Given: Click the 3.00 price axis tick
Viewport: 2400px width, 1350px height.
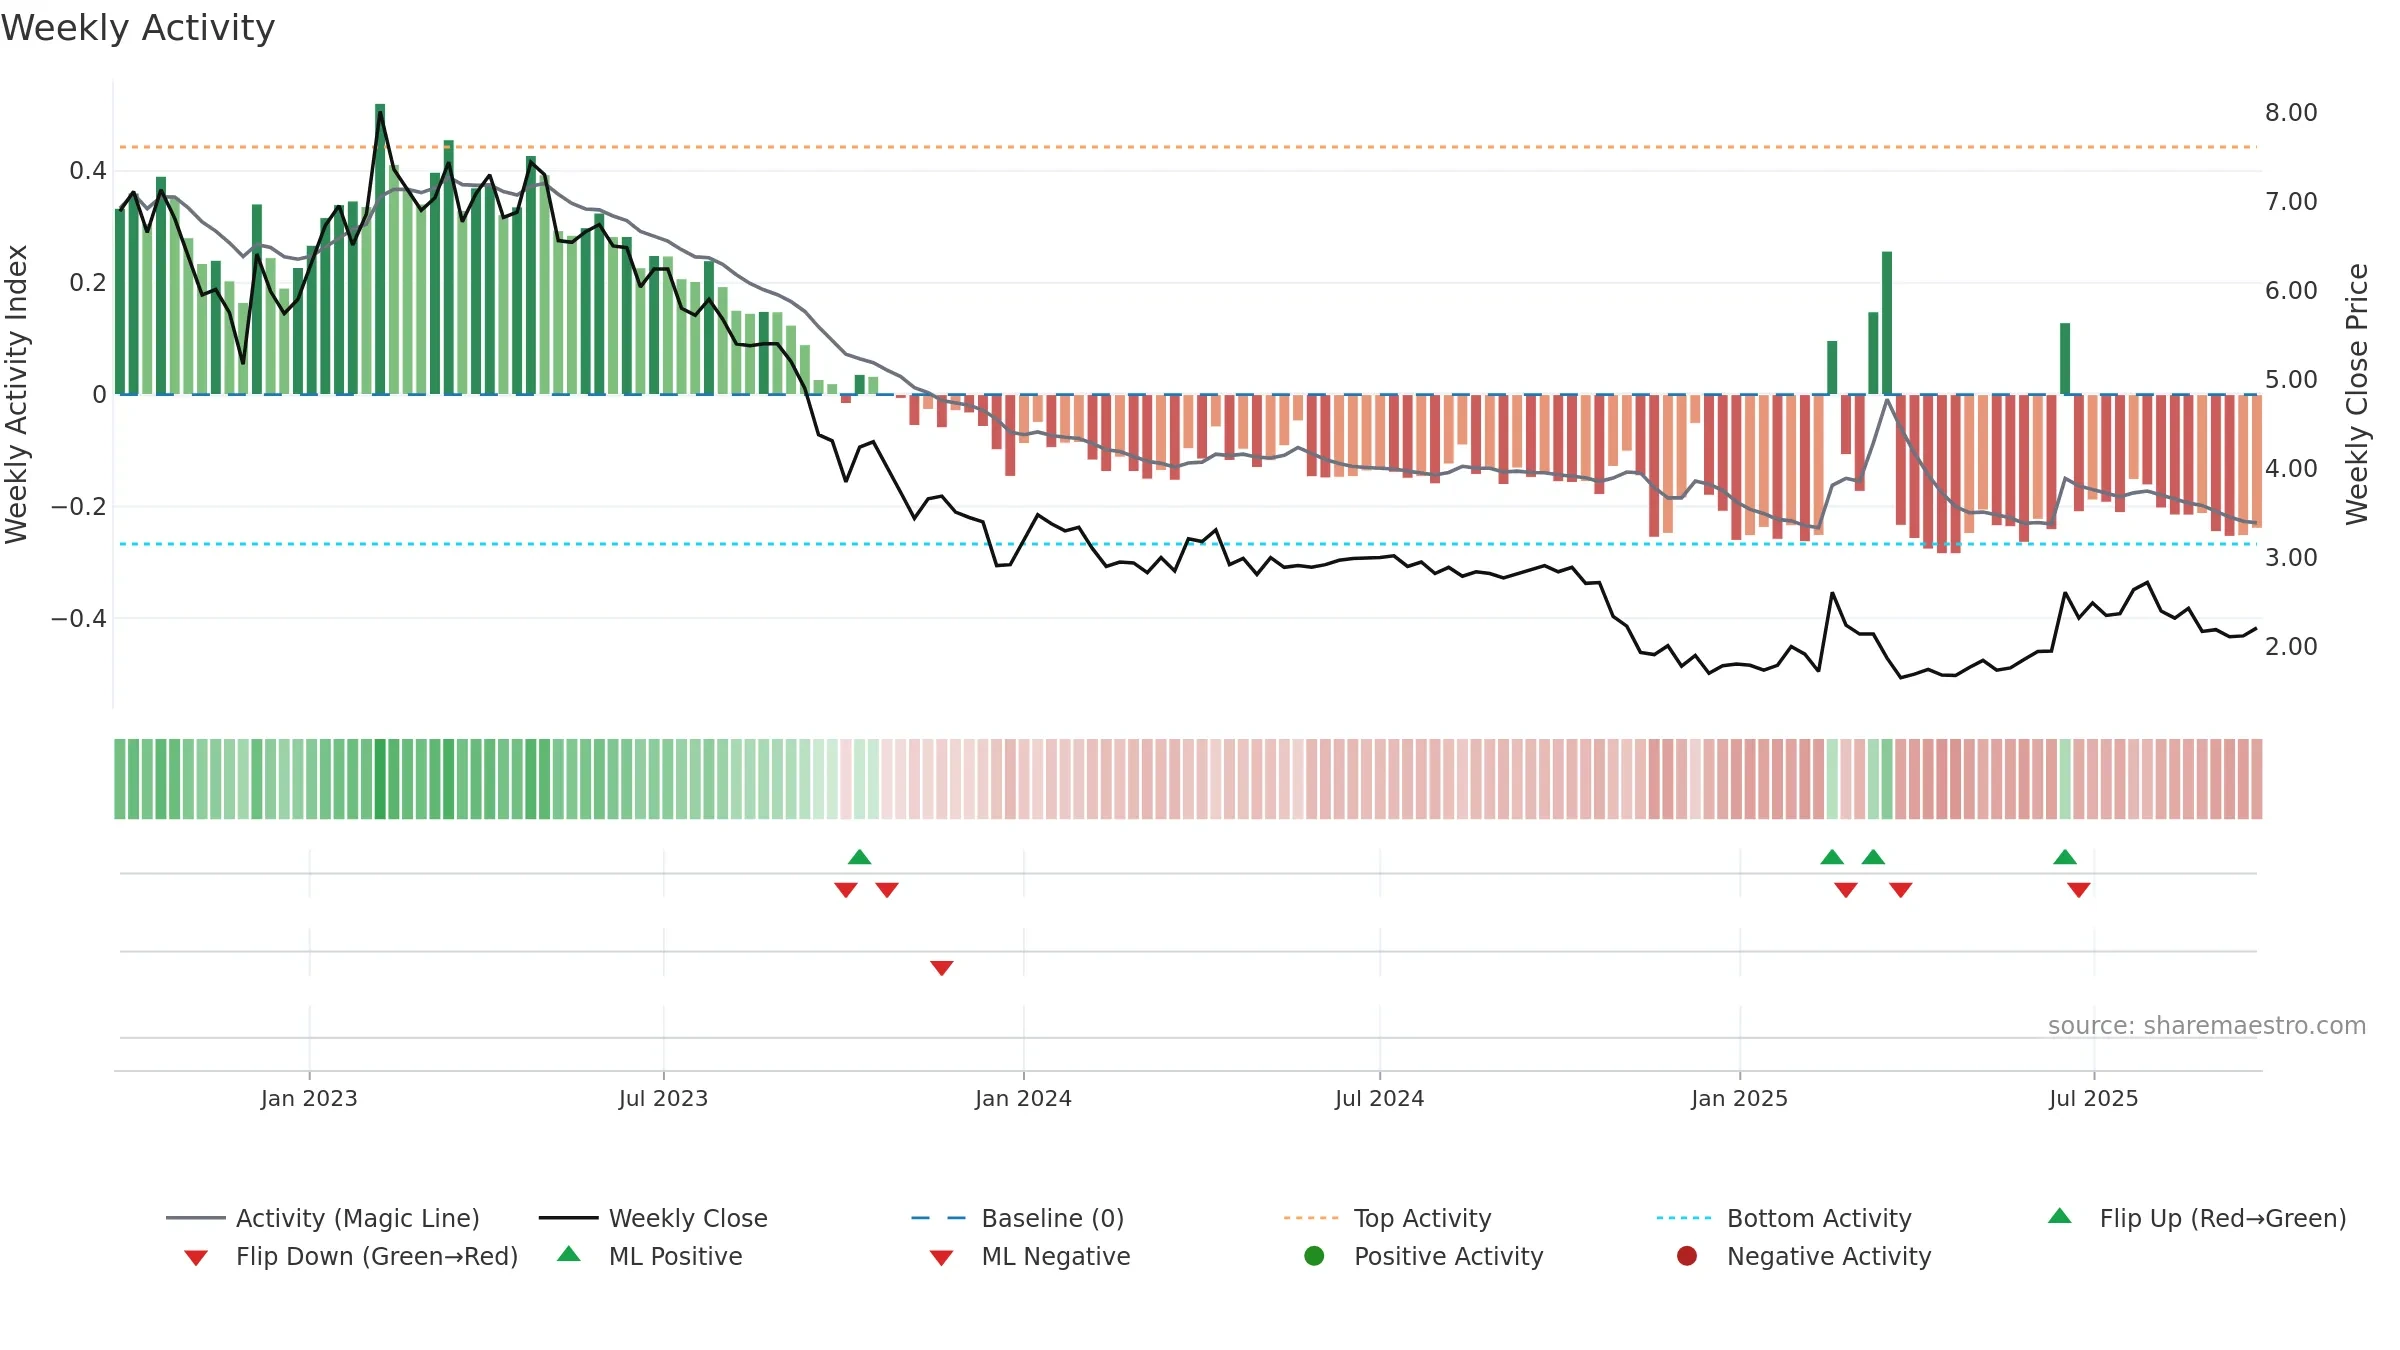Looking at the screenshot, I should pyautogui.click(x=2291, y=558).
